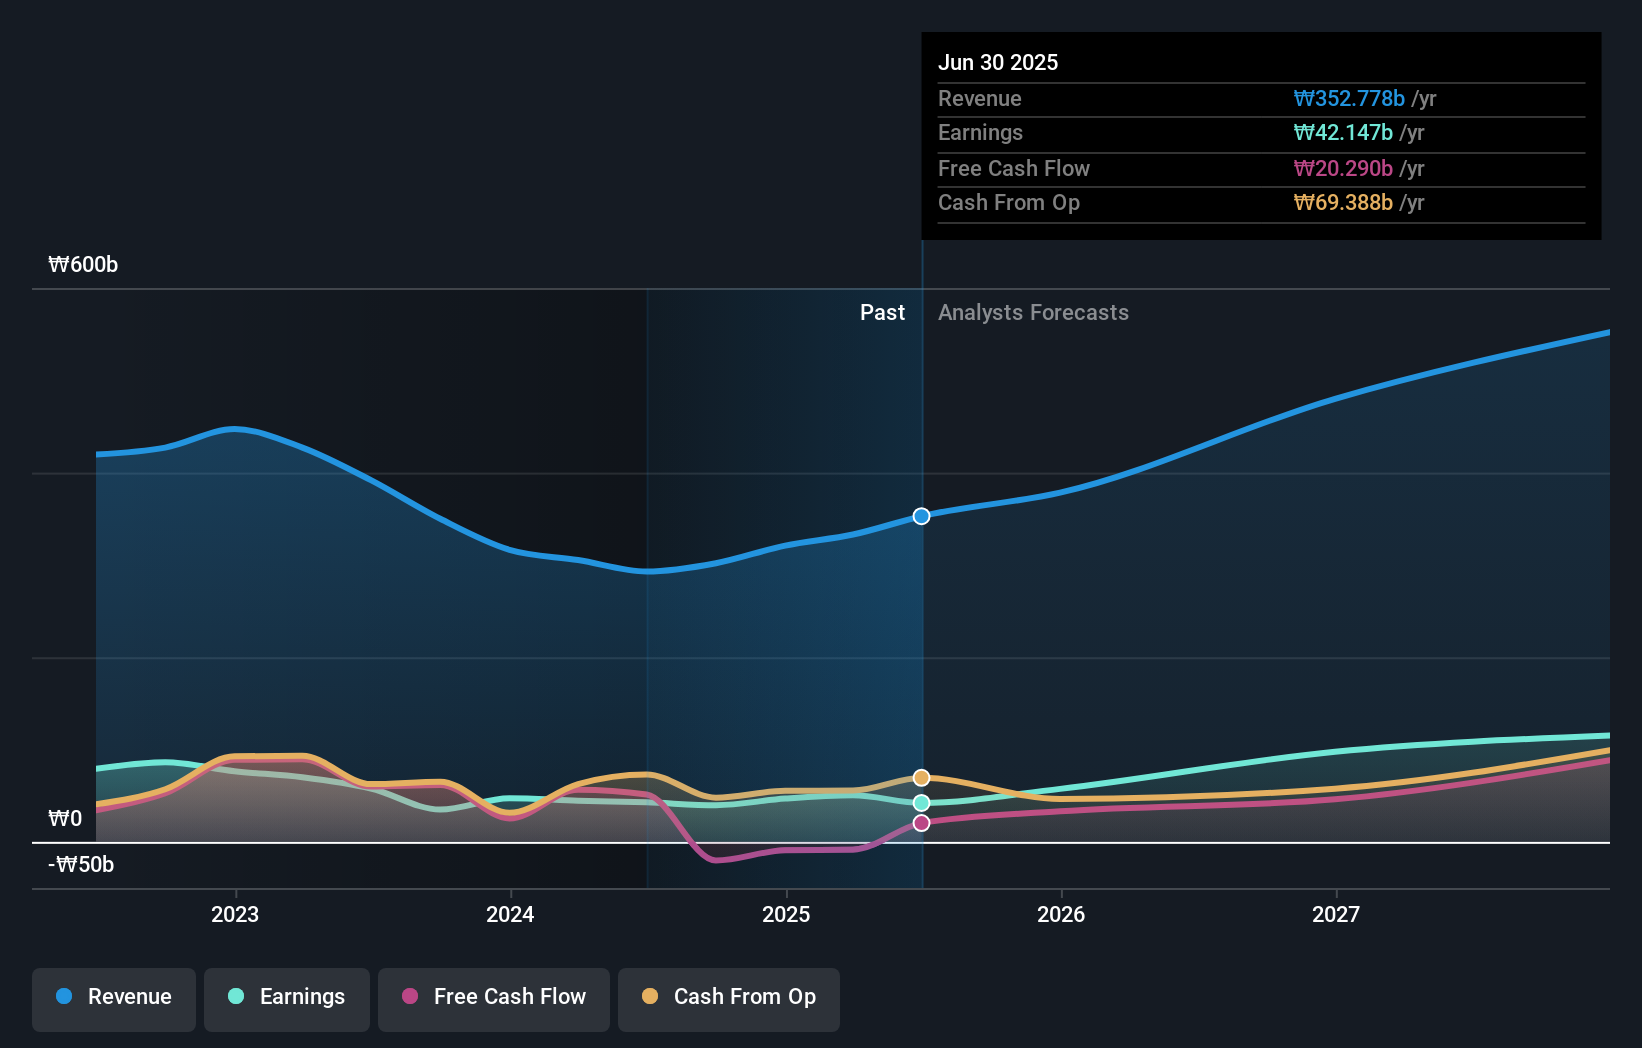
Task: Click the Cash From Op legend dot
Action: tap(652, 997)
